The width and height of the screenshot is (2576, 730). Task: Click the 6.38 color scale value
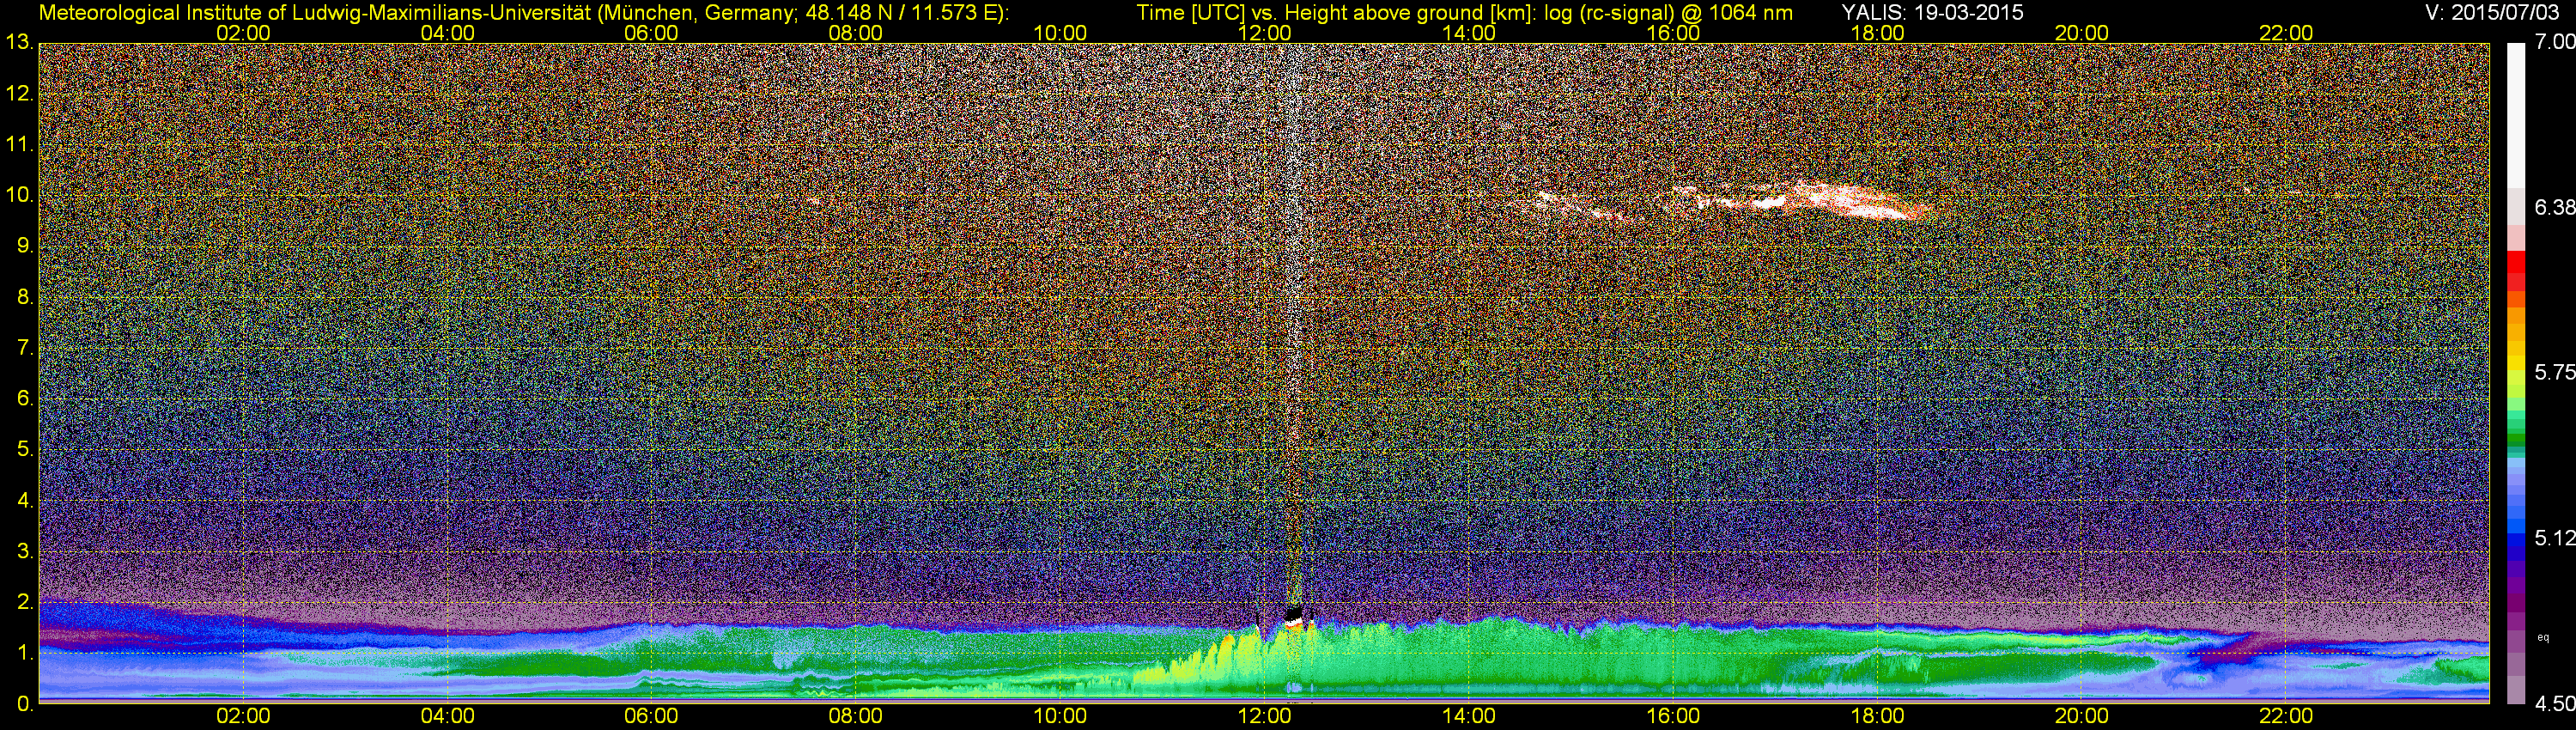click(x=2555, y=207)
